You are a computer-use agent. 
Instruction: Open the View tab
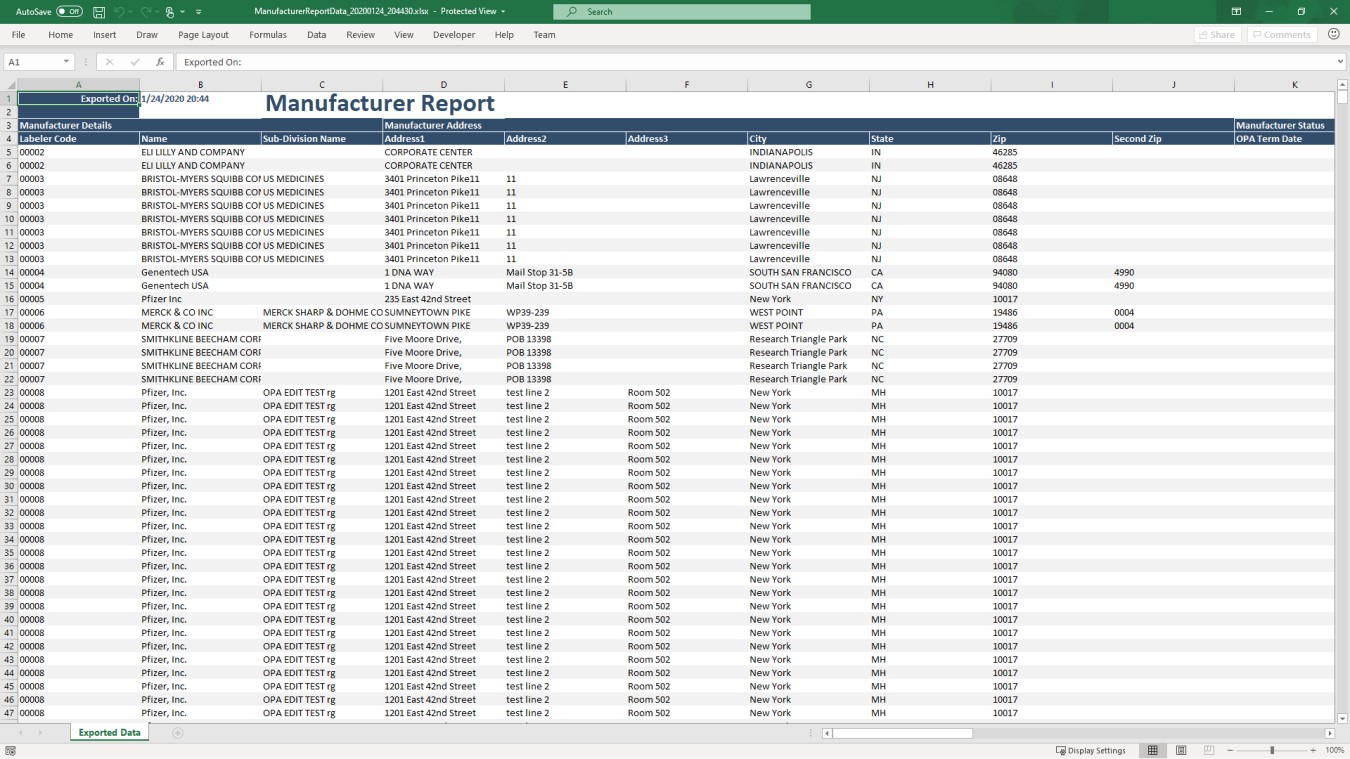pyautogui.click(x=404, y=35)
